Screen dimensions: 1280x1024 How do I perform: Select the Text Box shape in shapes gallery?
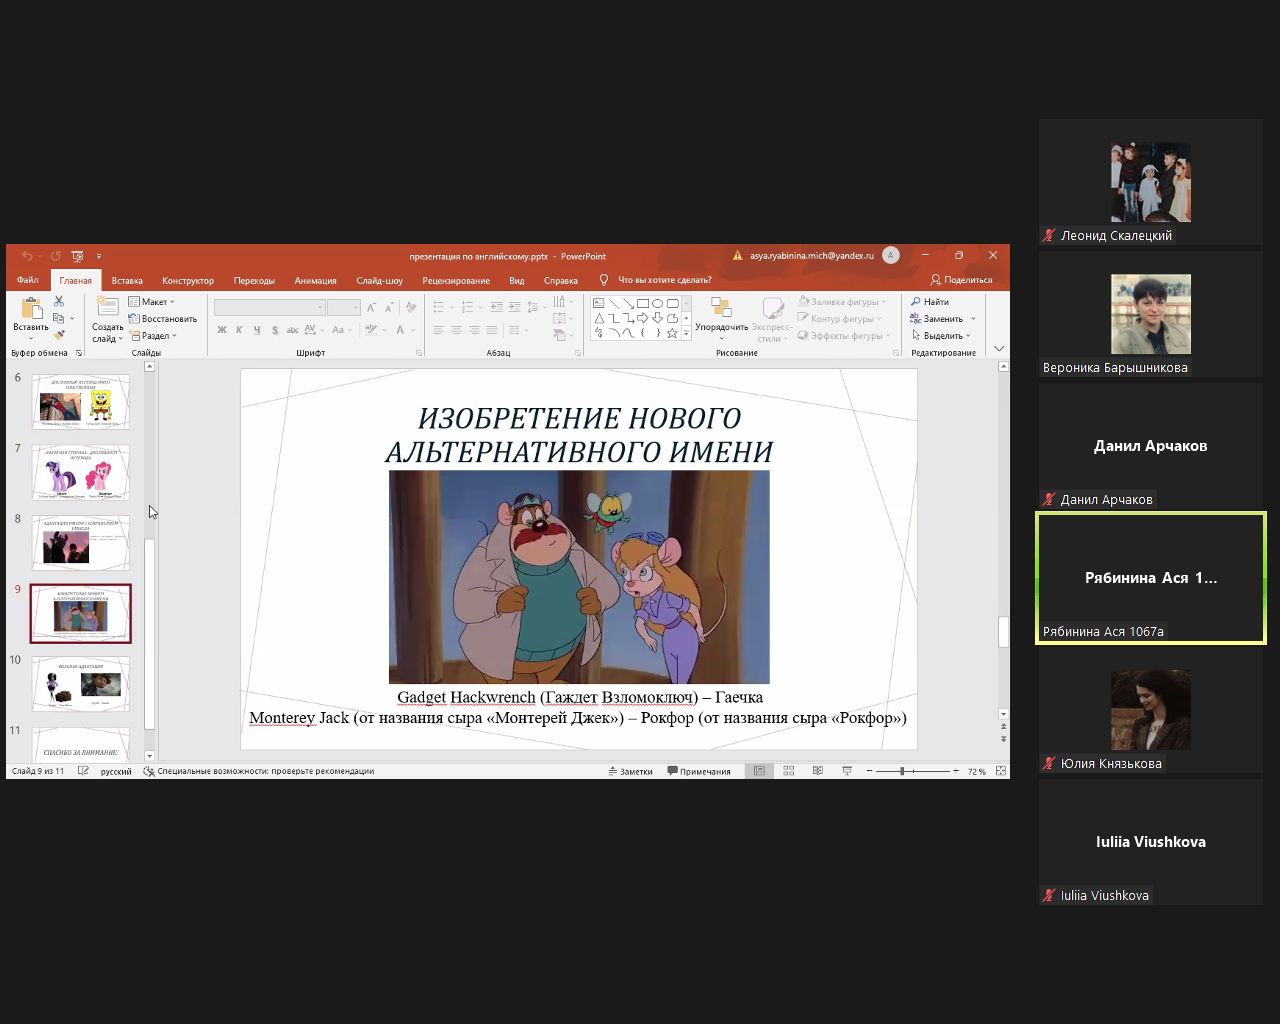599,303
